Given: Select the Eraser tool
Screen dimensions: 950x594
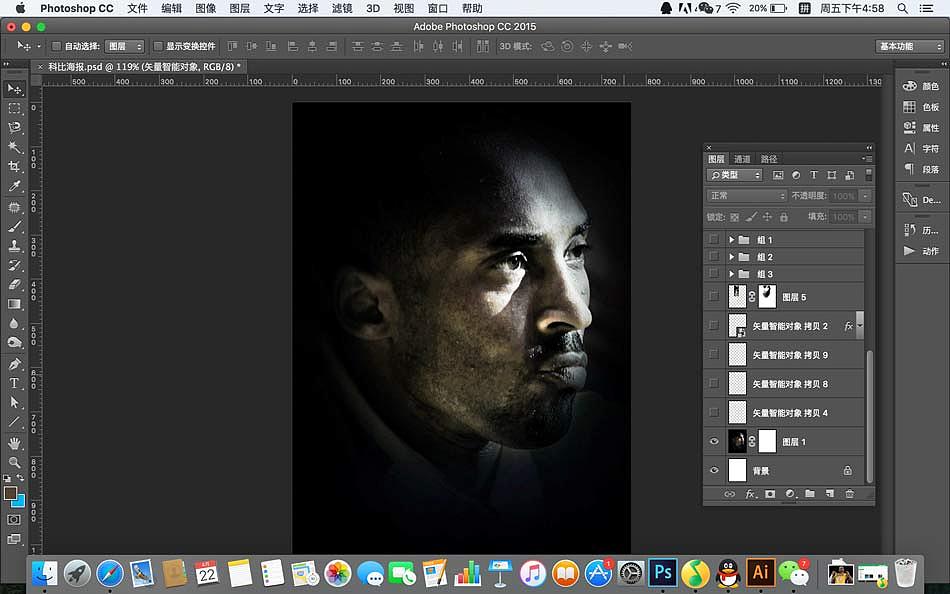Looking at the screenshot, I should [x=15, y=285].
